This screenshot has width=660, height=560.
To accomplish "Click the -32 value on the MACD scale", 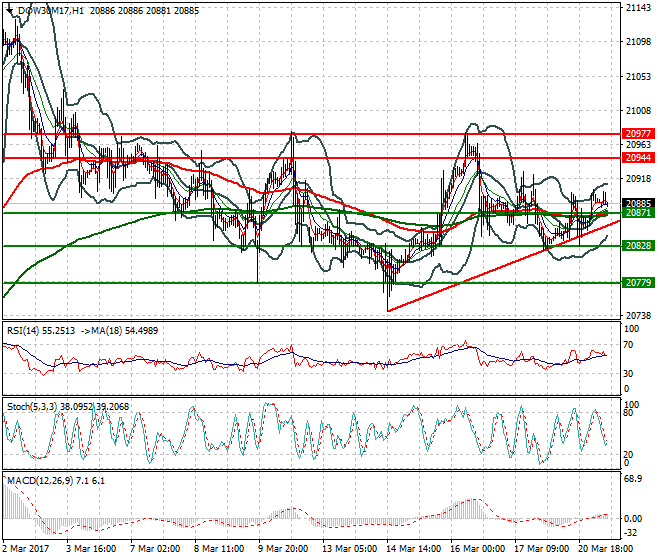I will [x=631, y=534].
